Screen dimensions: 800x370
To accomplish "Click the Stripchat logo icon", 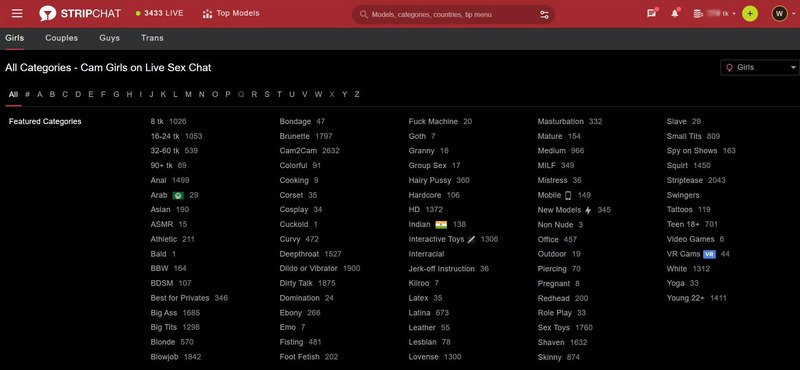I will point(47,14).
